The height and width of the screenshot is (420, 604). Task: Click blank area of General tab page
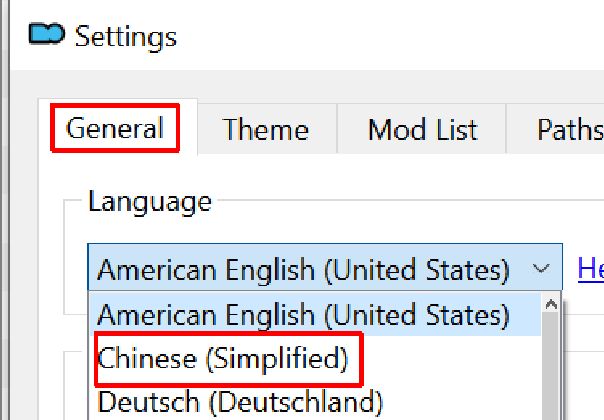click(51, 250)
